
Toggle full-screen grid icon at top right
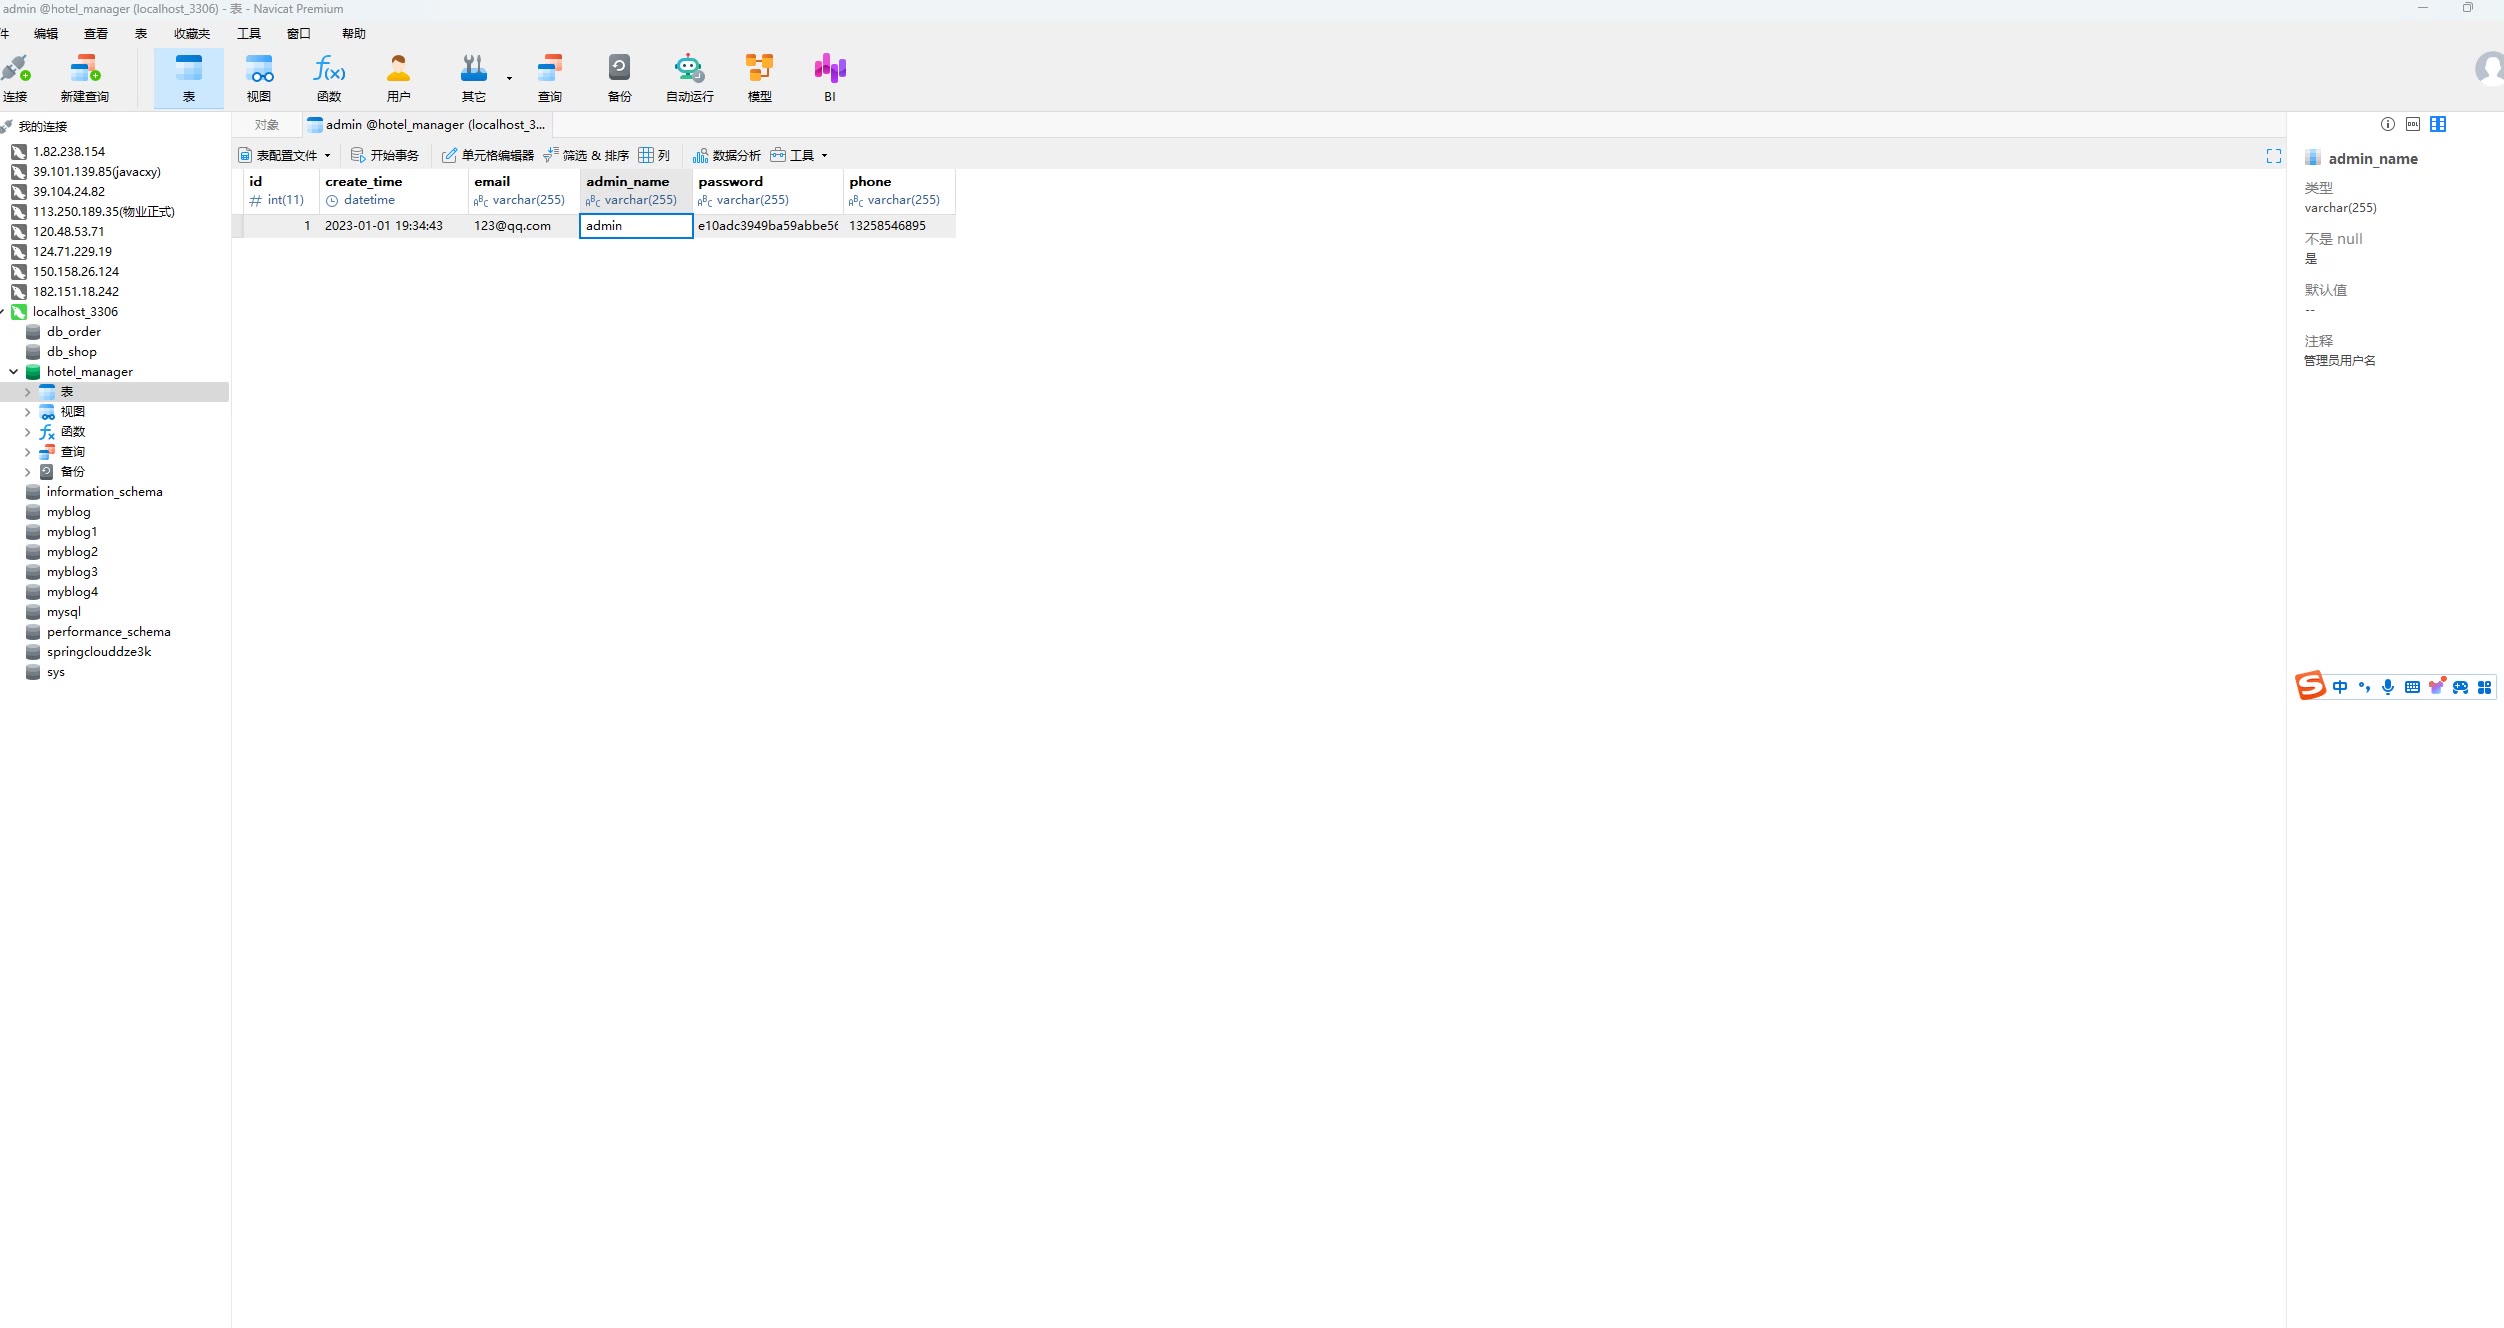pyautogui.click(x=2273, y=156)
